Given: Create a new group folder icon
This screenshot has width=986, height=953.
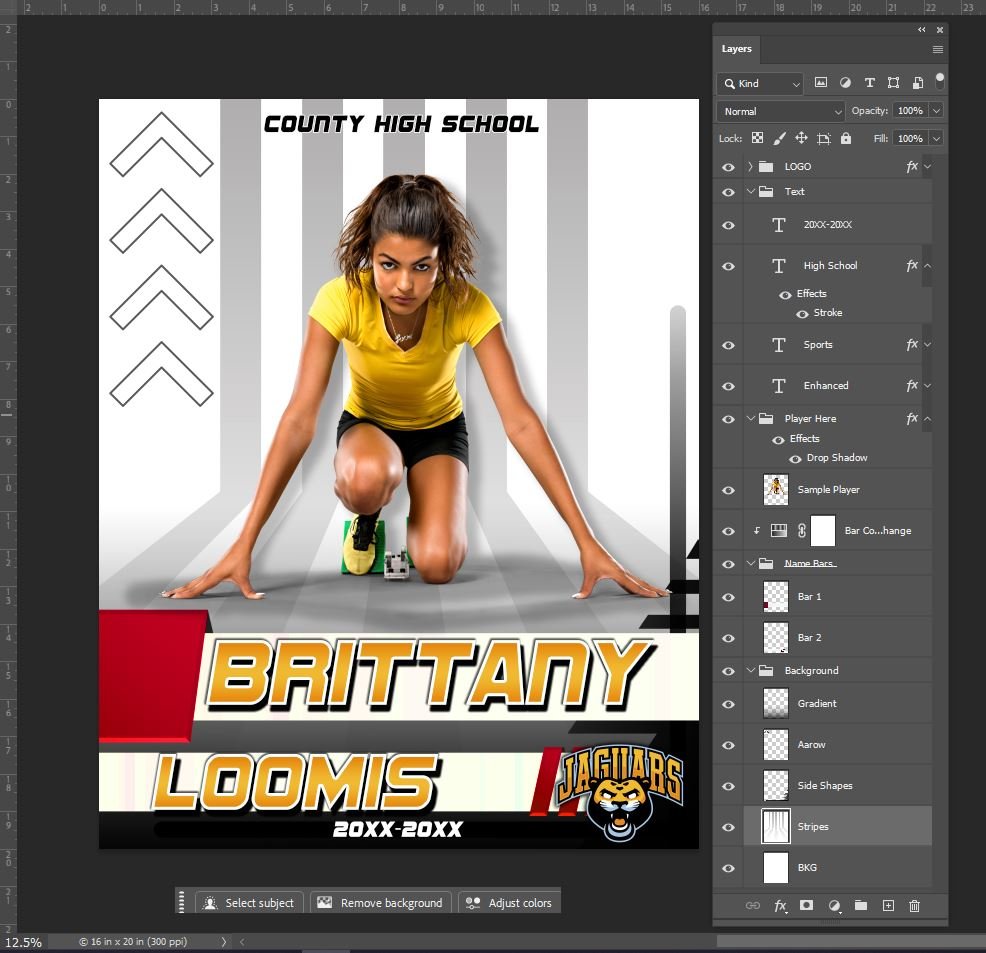Looking at the screenshot, I should pos(860,906).
